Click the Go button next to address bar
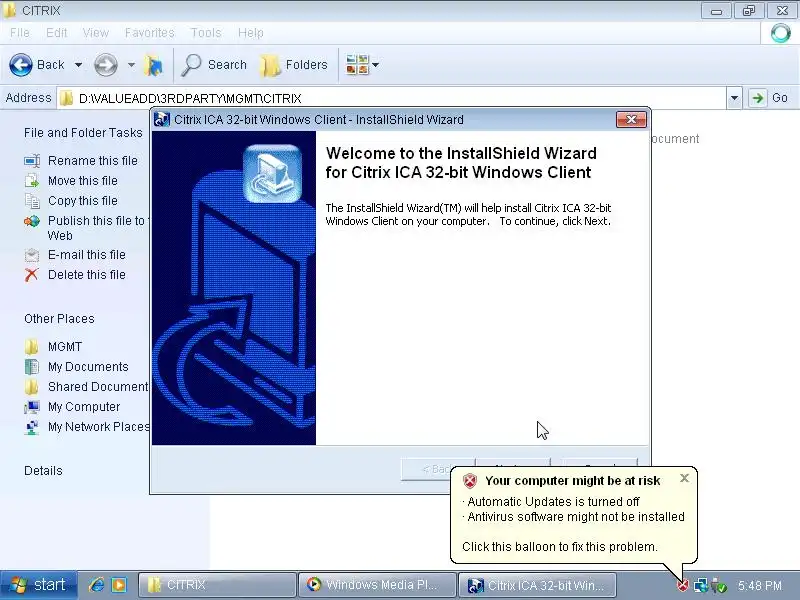Viewport: 800px width, 600px height. pyautogui.click(x=770, y=98)
